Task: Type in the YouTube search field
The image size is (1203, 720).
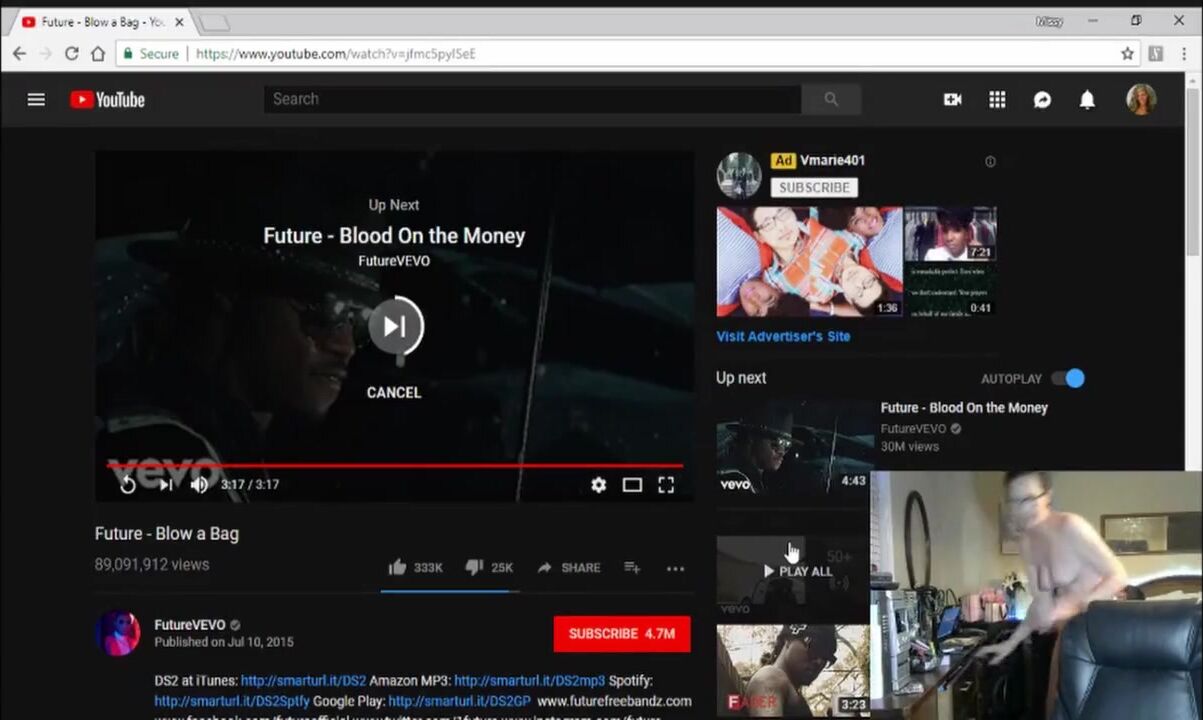Action: click(x=532, y=99)
